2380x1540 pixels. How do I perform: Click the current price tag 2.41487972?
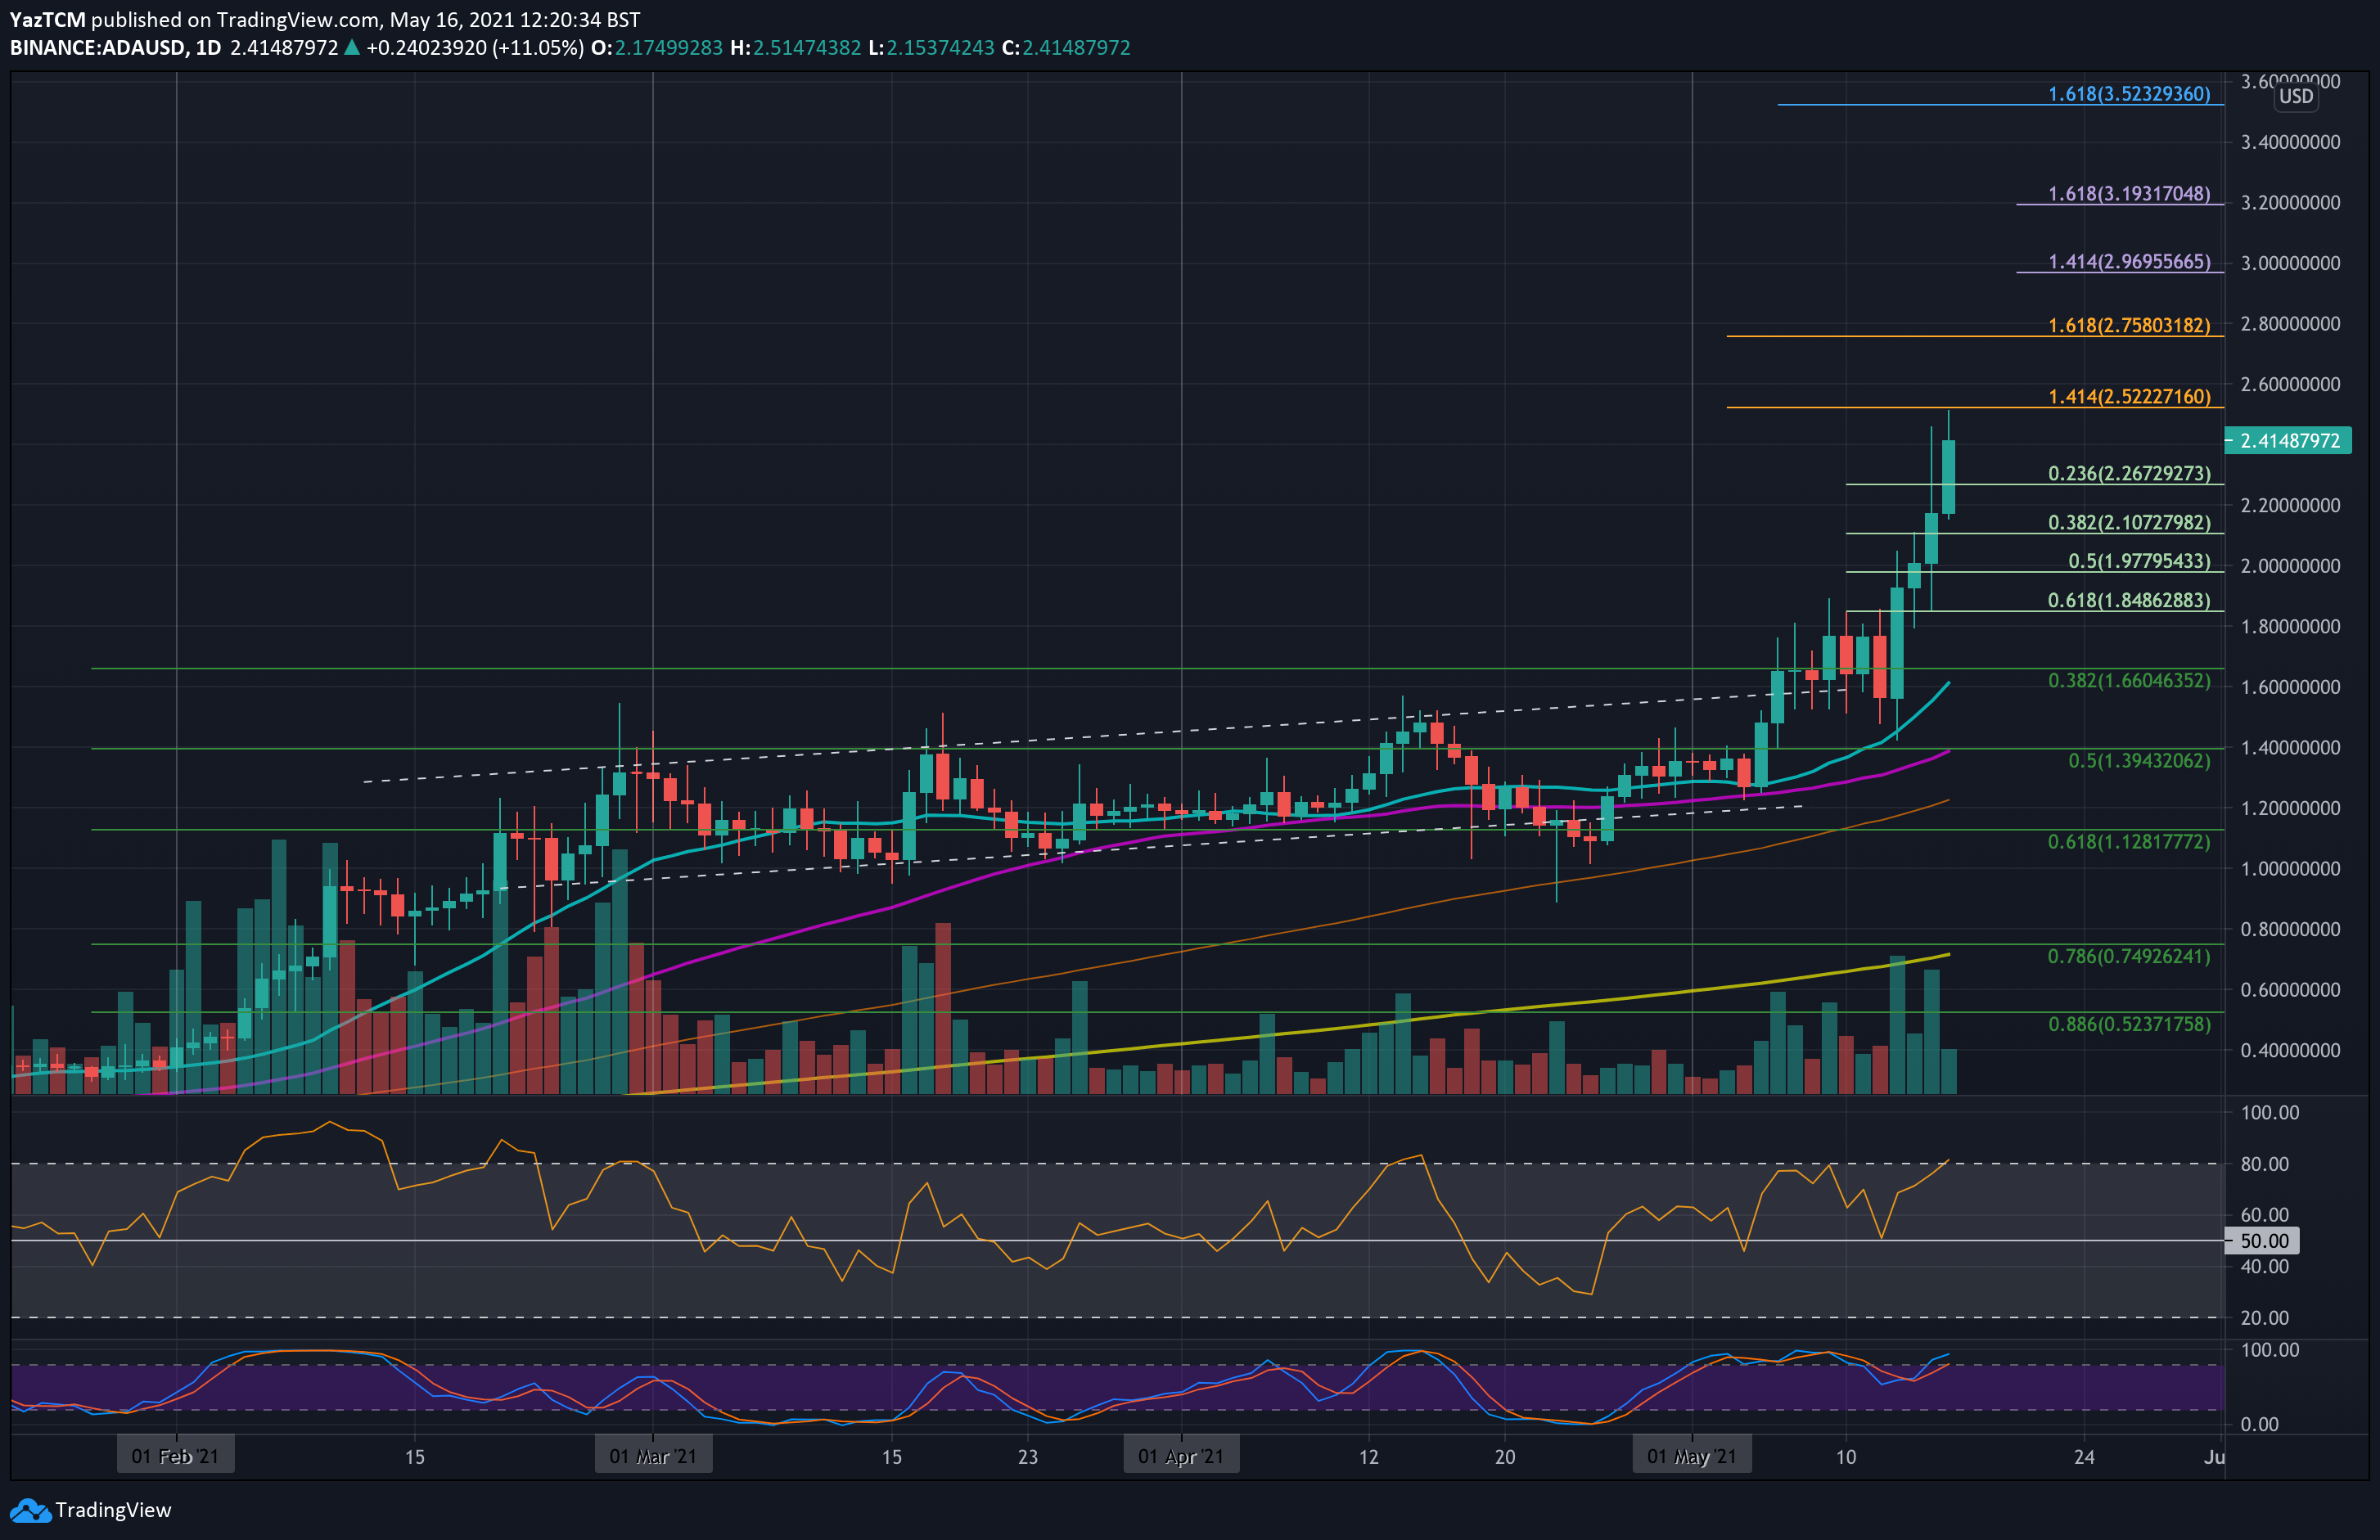click(2288, 441)
